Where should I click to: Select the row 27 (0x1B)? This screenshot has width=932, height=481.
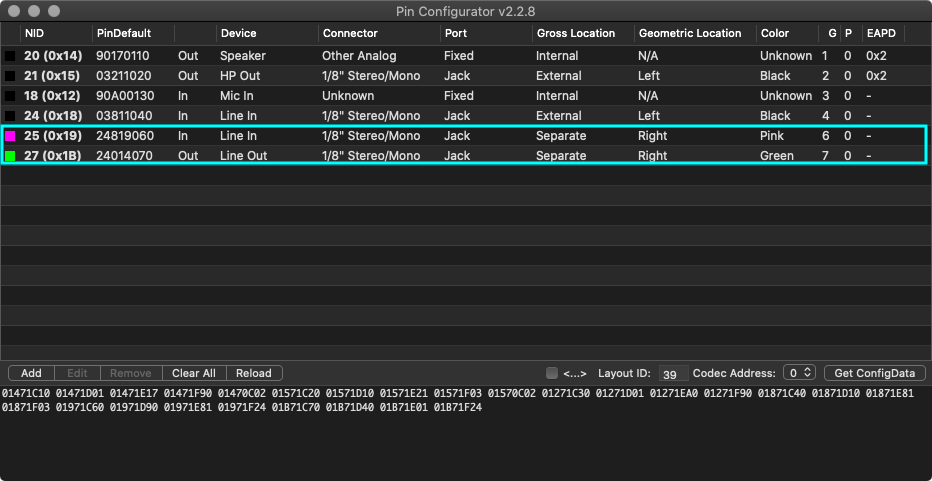pyautogui.click(x=466, y=156)
